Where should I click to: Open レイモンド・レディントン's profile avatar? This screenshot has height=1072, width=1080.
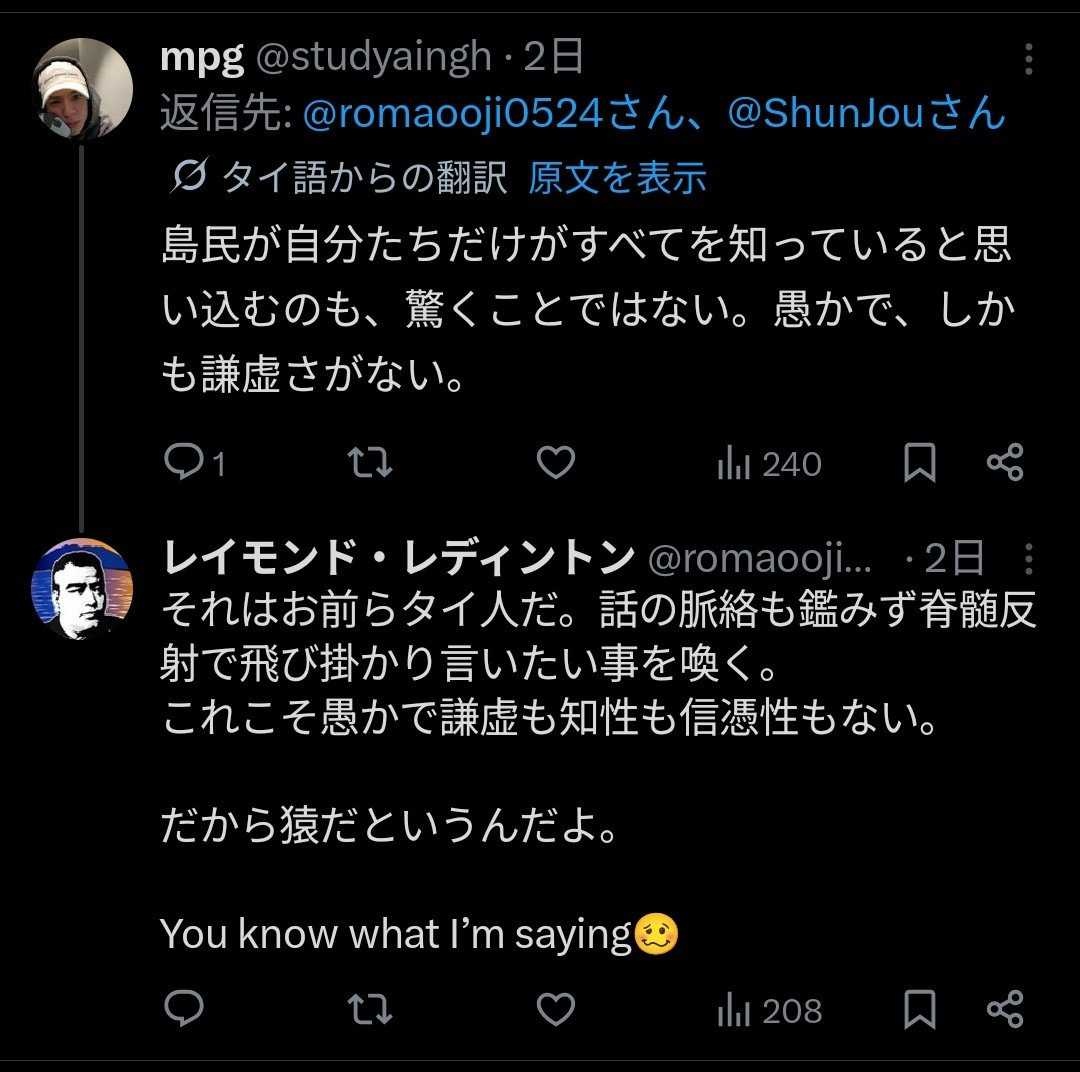(x=83, y=589)
